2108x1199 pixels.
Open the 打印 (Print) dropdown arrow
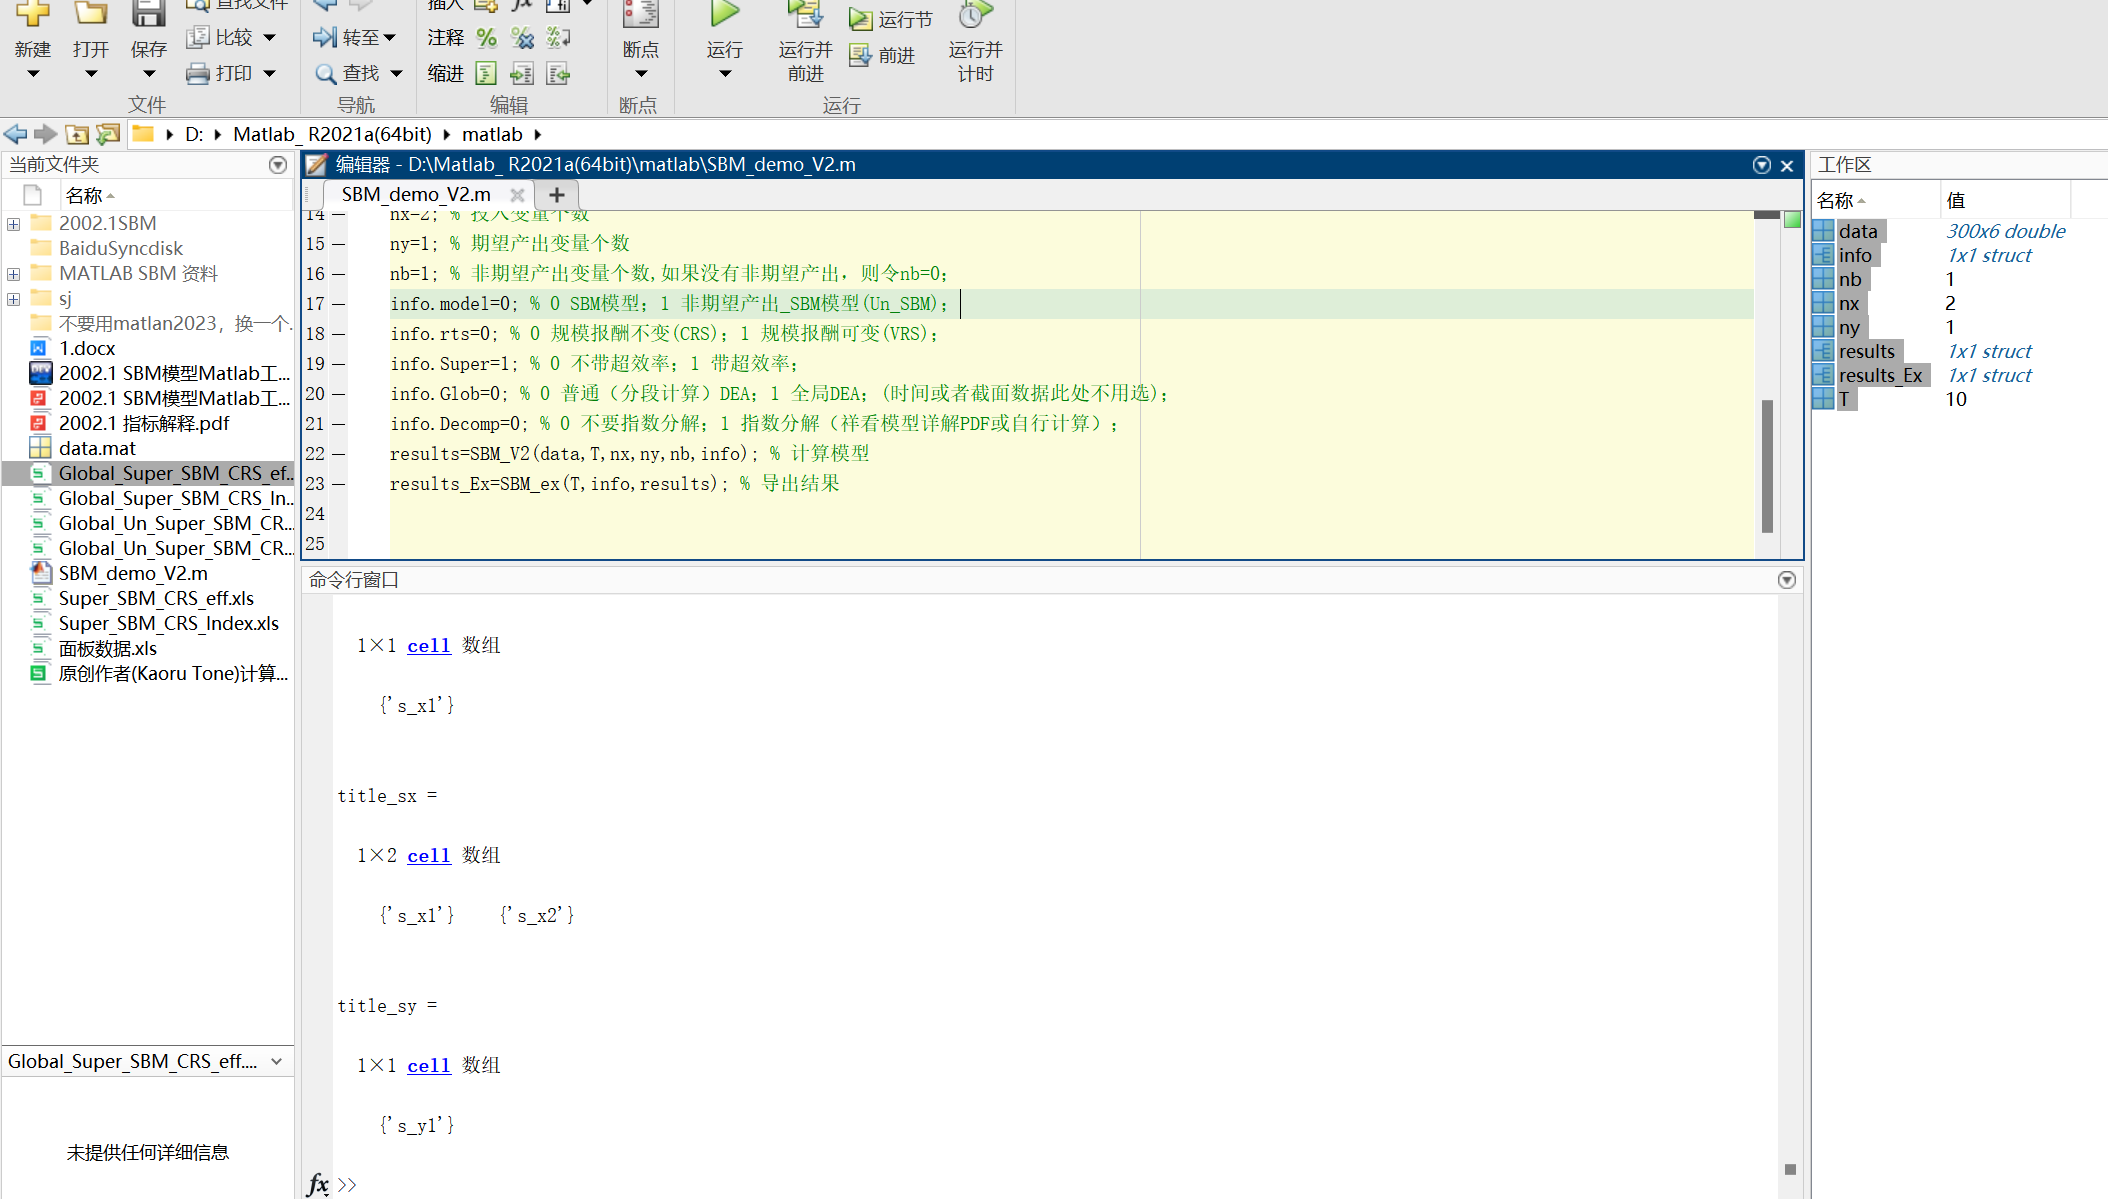(x=269, y=74)
